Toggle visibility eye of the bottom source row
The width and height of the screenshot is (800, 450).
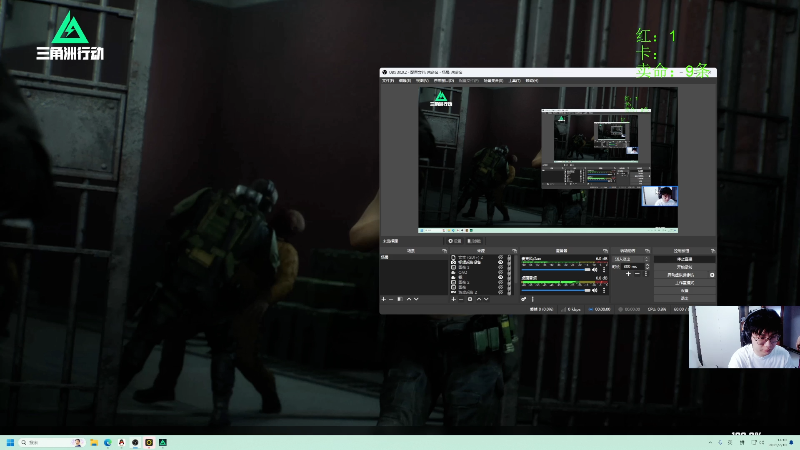point(501,292)
